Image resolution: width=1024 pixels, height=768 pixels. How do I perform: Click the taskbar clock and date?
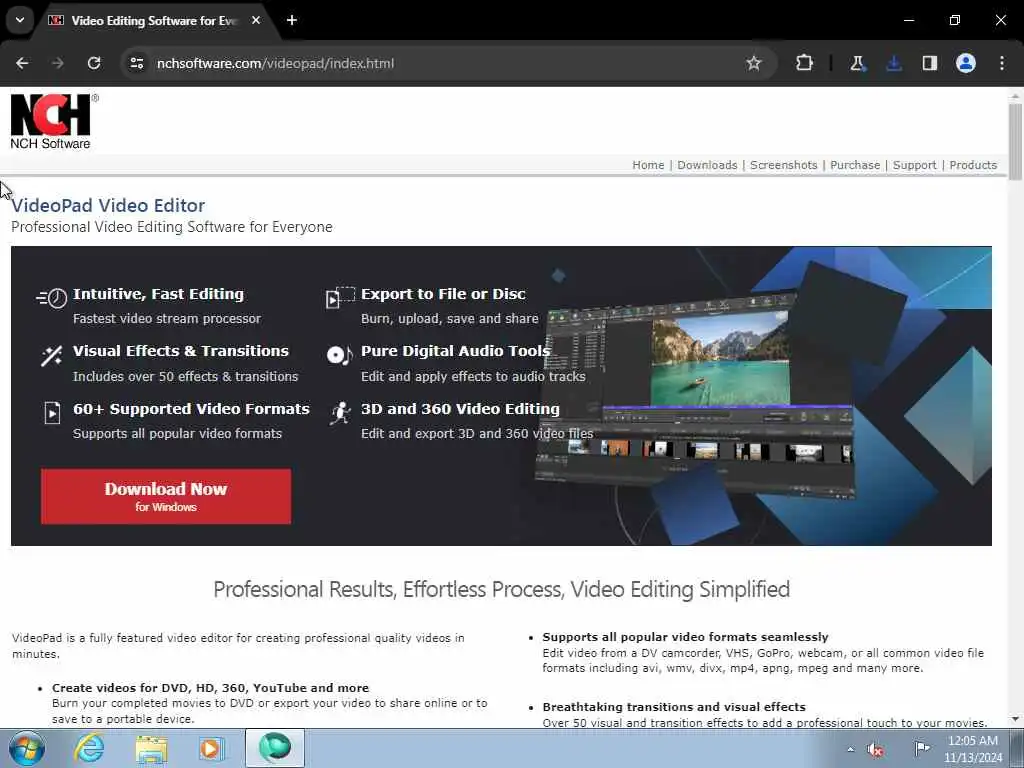(973, 749)
